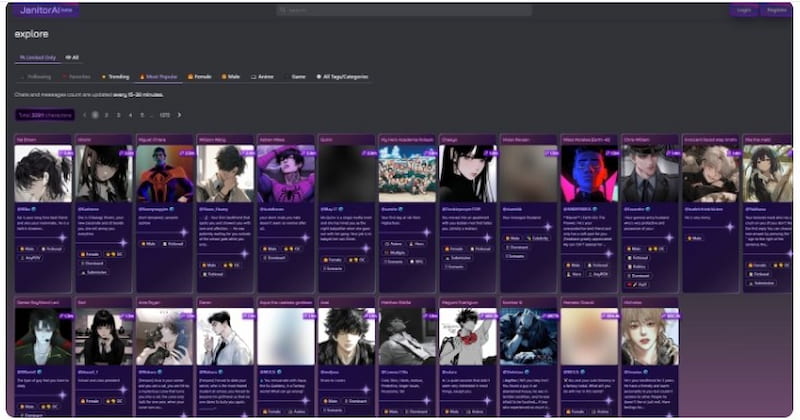Open the officer in military cap thumbnail
The image size is (800, 420).
pos(650,174)
